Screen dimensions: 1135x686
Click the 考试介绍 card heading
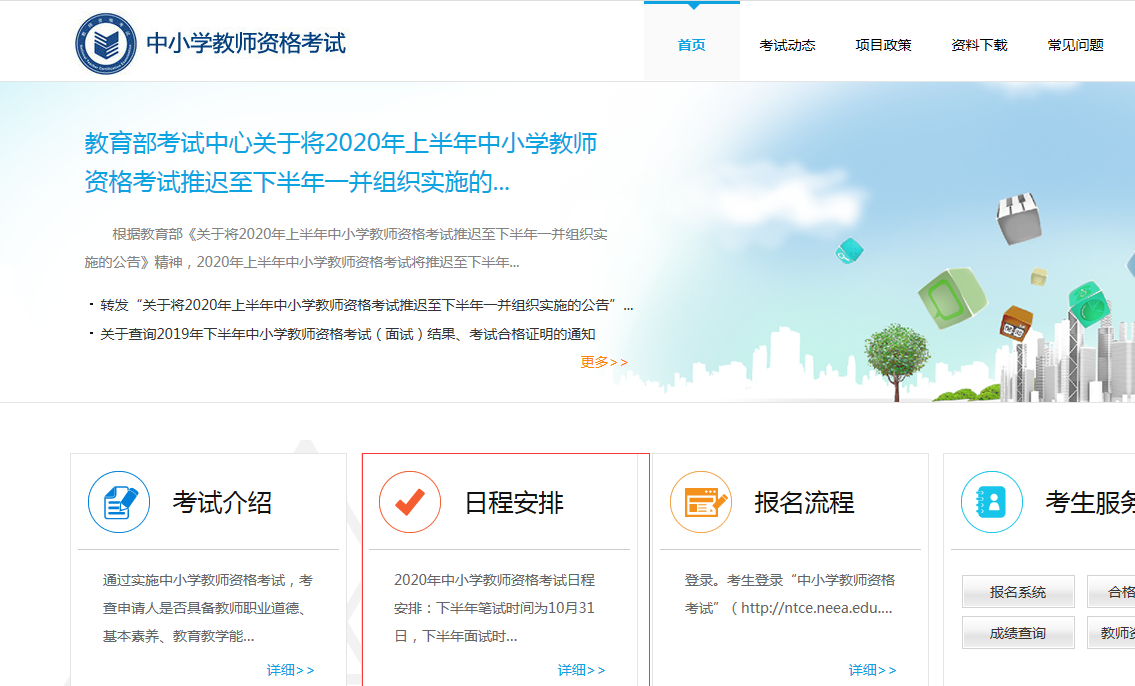click(222, 502)
